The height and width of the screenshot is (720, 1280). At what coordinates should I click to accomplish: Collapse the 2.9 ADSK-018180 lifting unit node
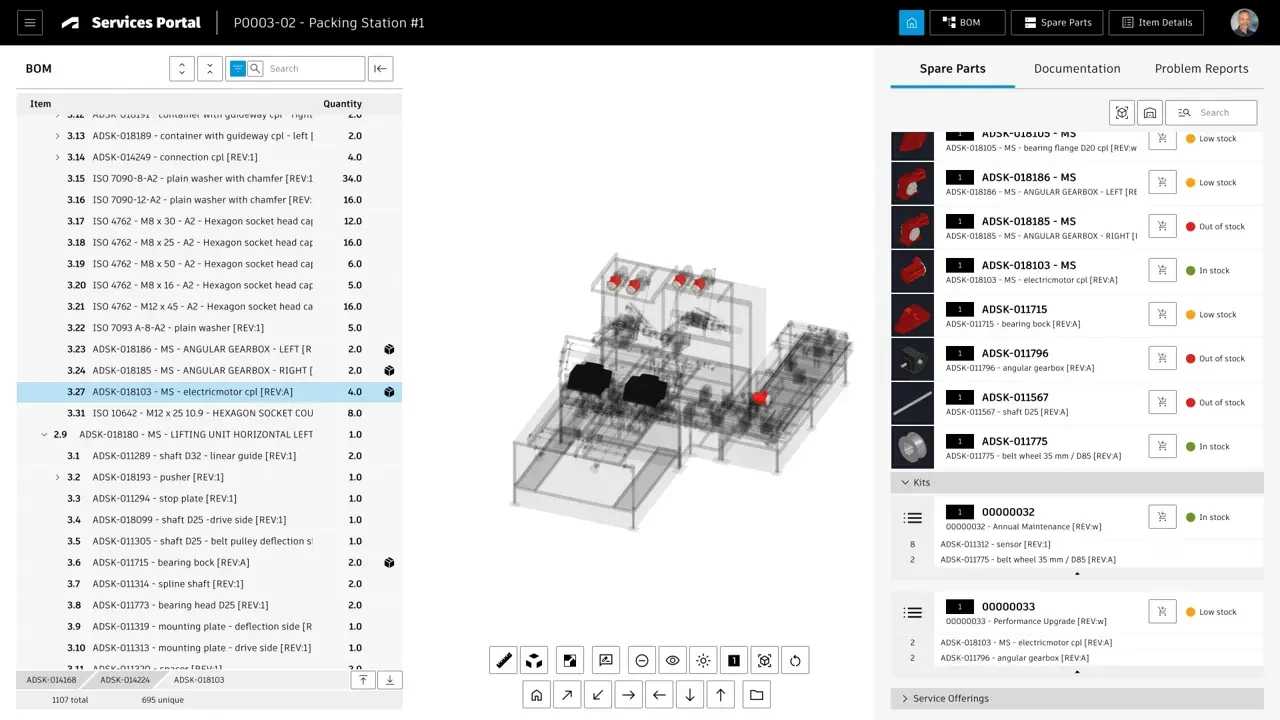[44, 435]
